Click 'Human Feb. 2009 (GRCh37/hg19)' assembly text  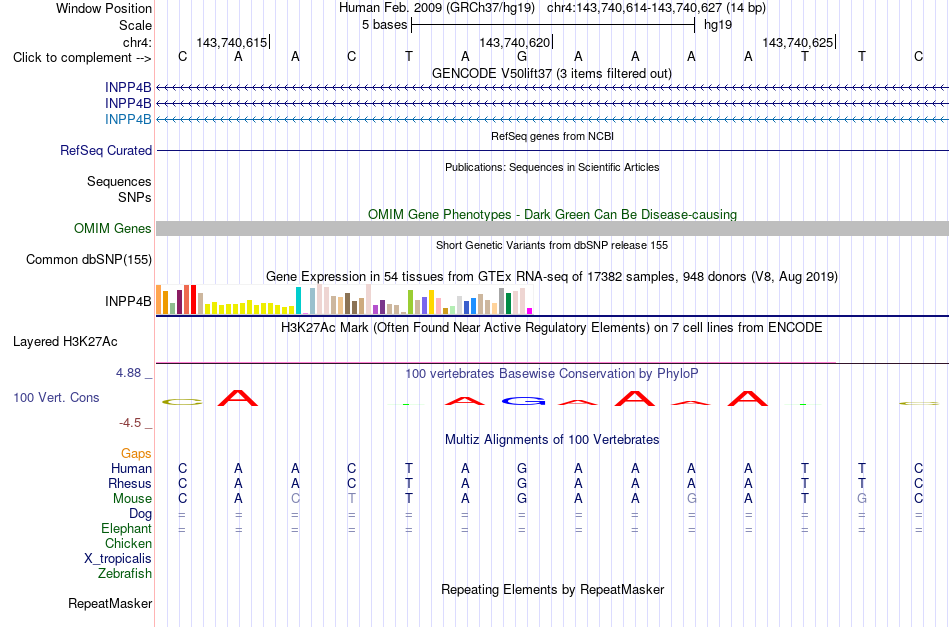(437, 8)
